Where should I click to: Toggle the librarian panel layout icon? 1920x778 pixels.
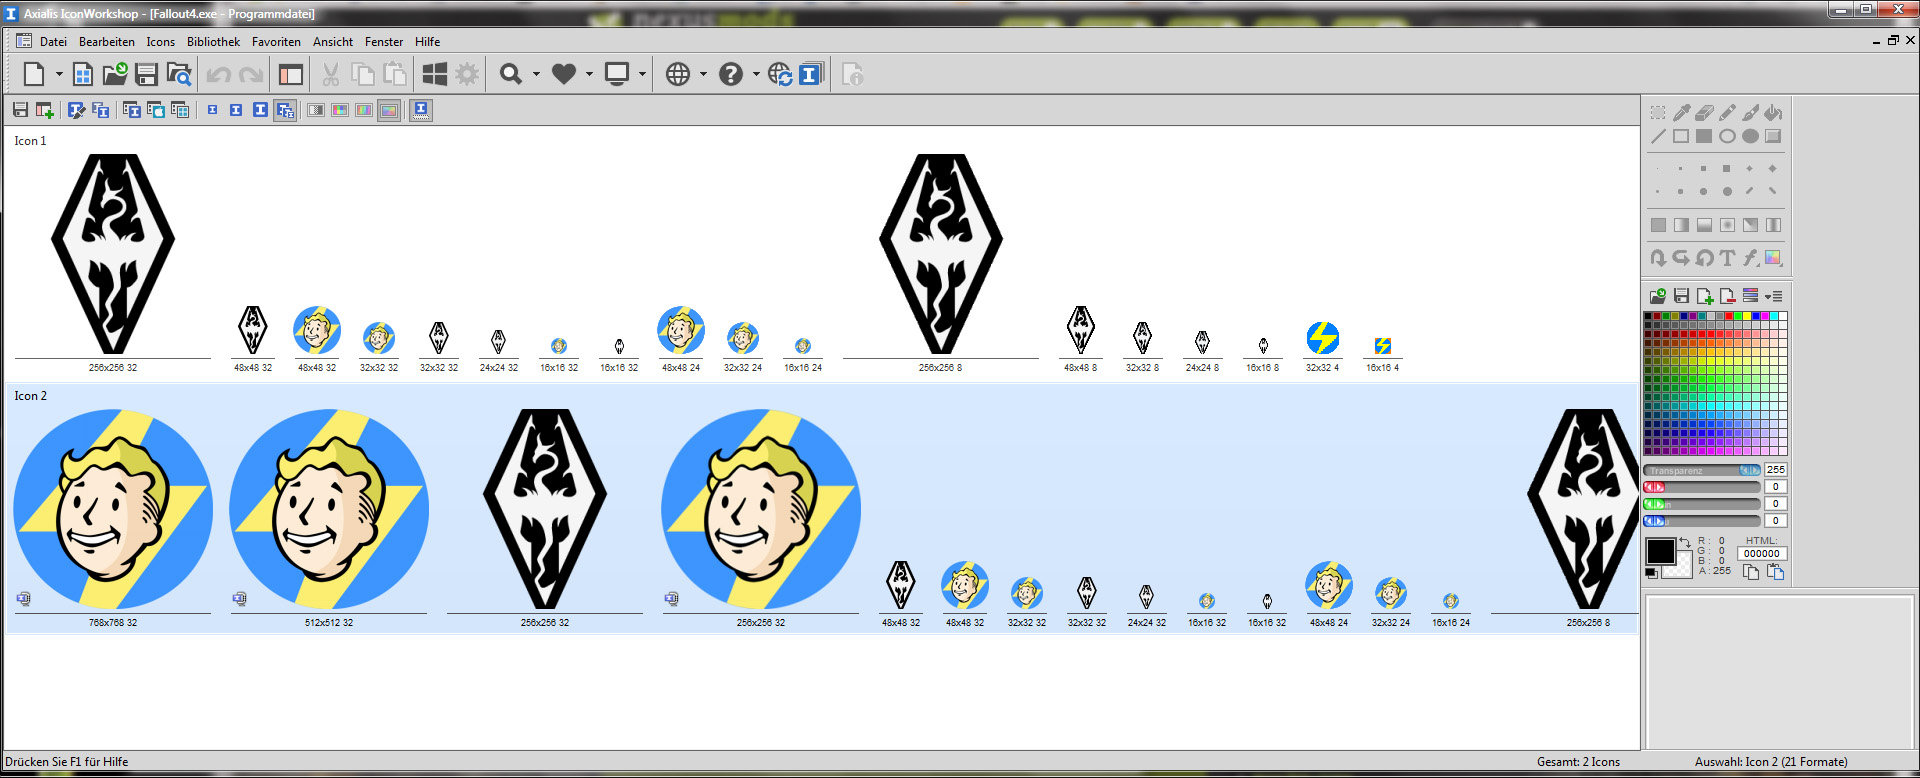coord(291,74)
